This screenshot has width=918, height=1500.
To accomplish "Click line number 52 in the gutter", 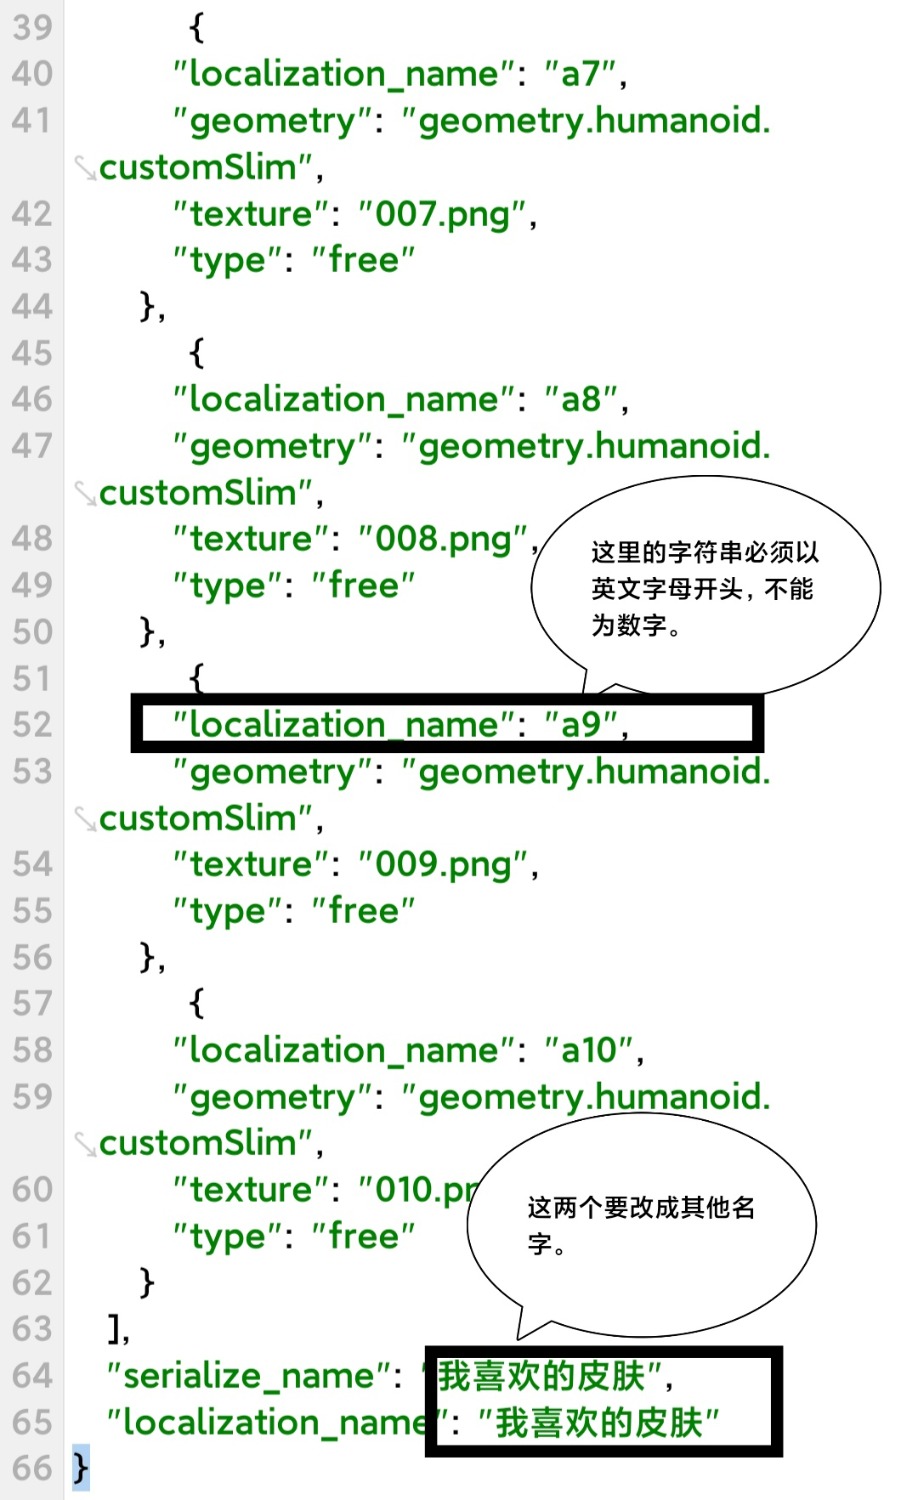I will point(32,724).
